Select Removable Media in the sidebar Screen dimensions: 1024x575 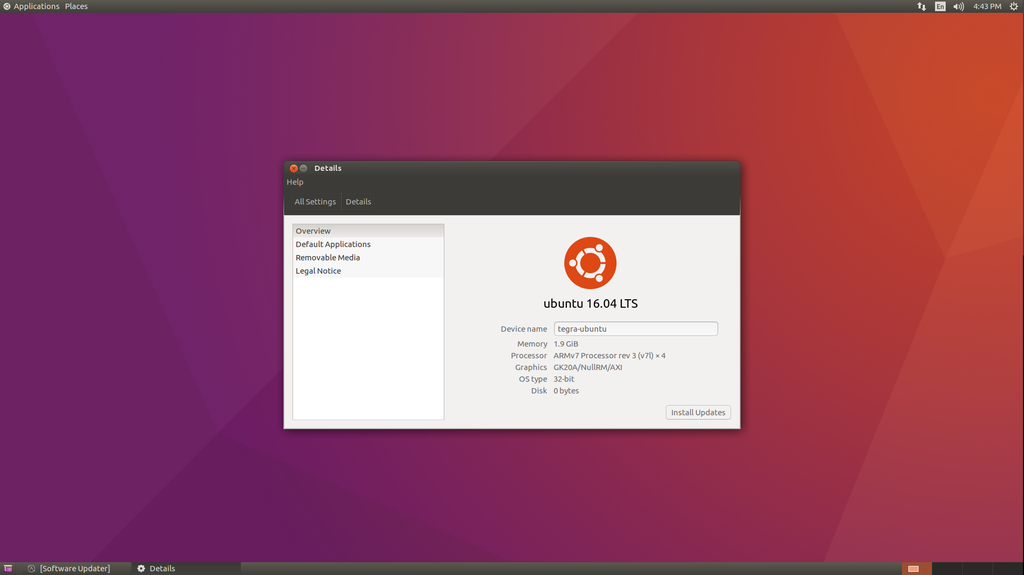point(368,257)
